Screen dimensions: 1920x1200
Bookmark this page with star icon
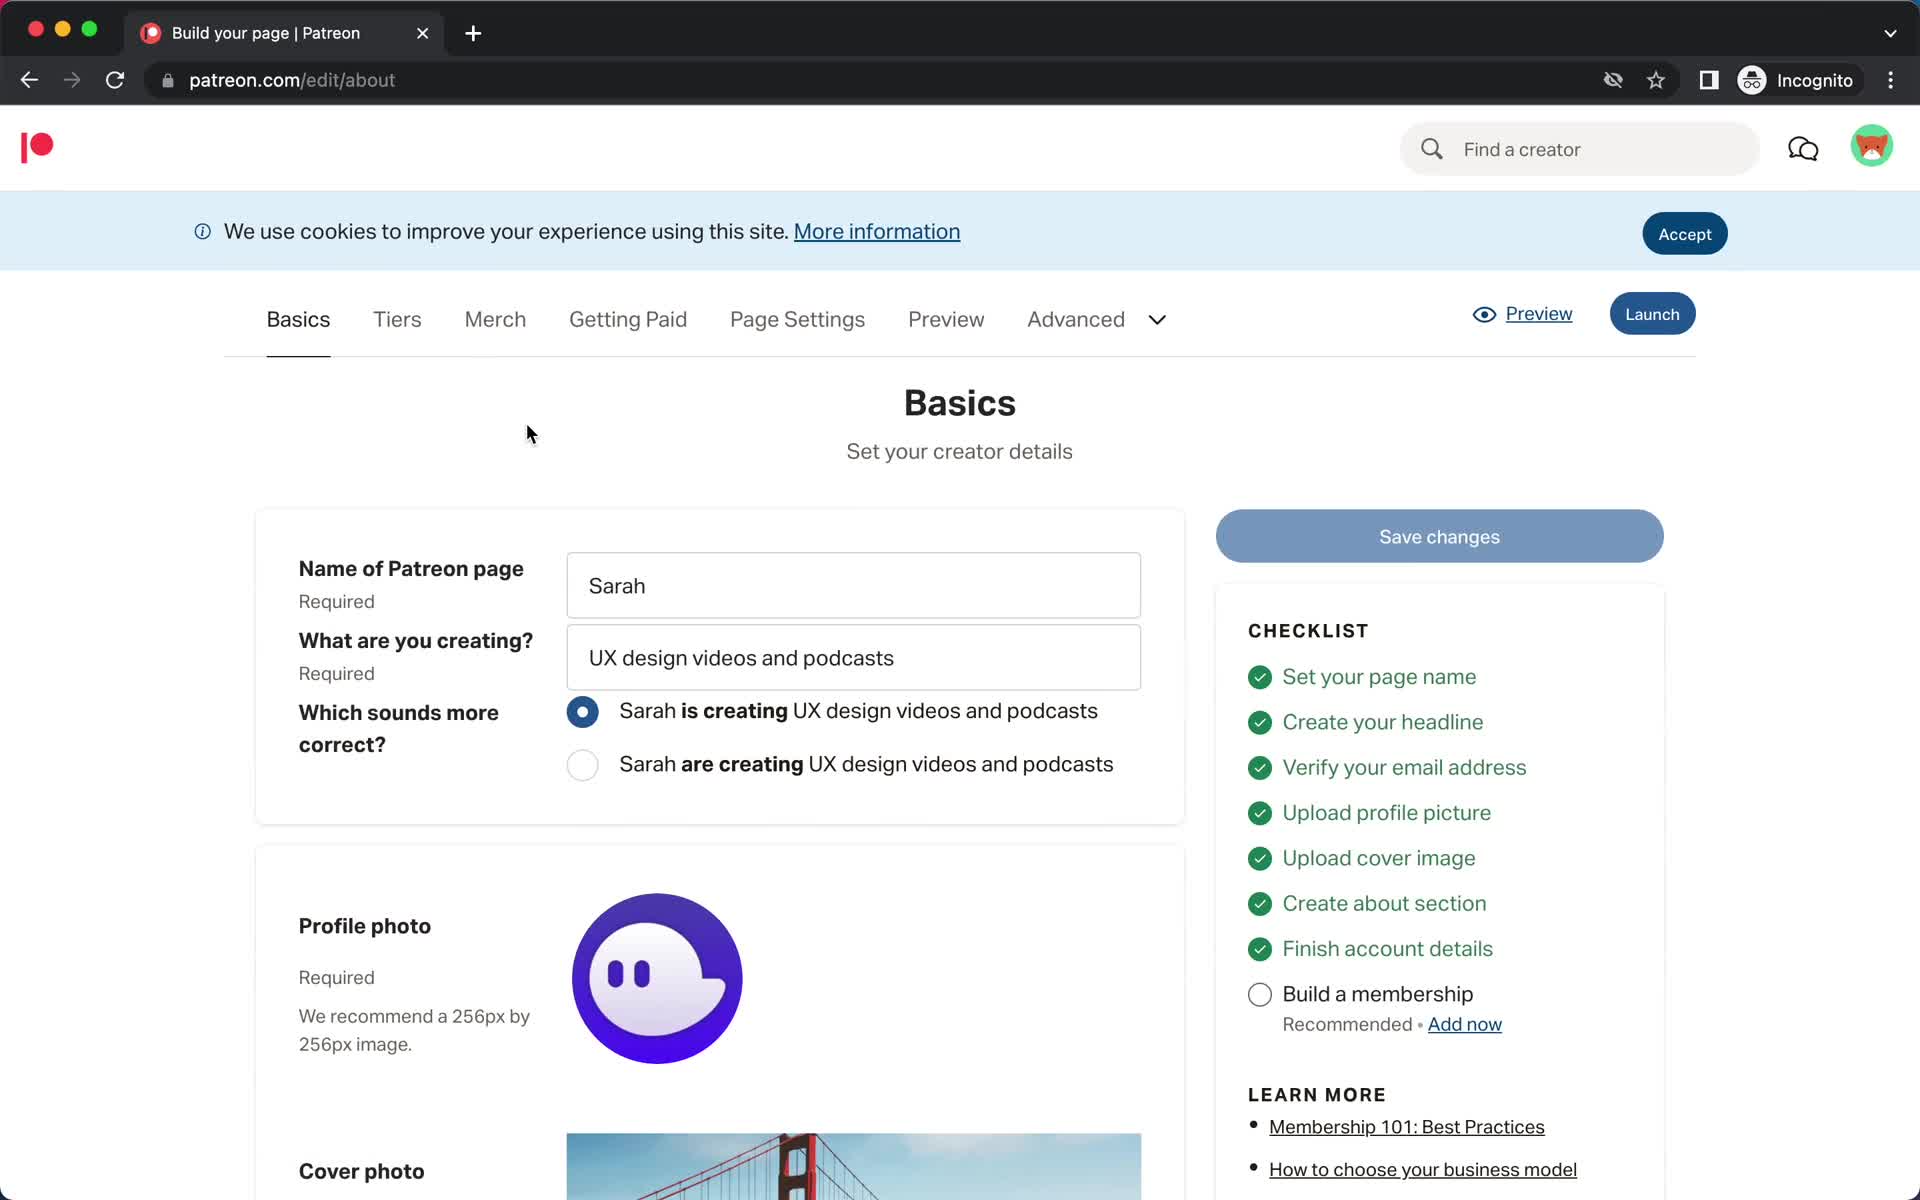[x=1656, y=80]
